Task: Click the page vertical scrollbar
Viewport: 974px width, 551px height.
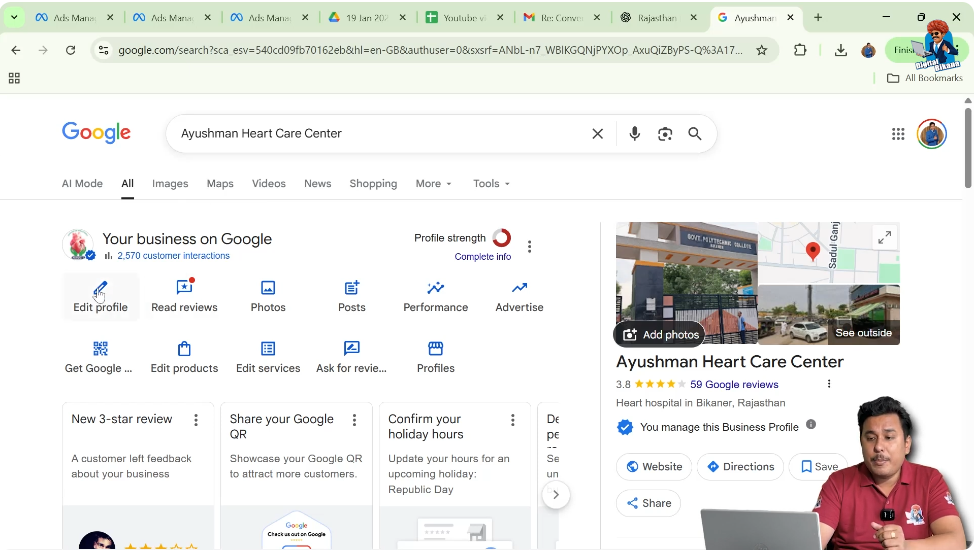Action: click(968, 148)
